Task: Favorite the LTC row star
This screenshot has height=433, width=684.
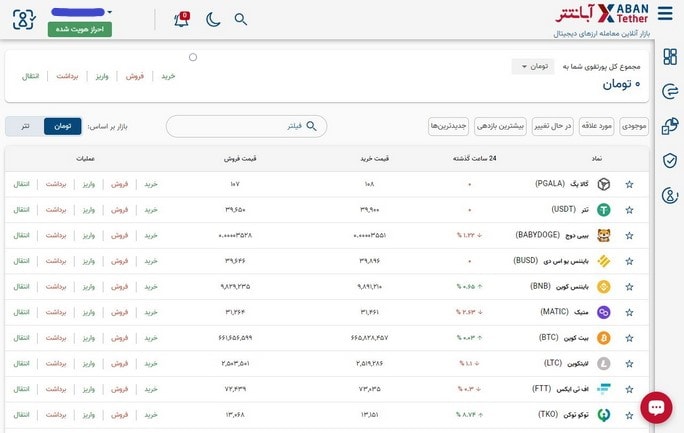Action: pyautogui.click(x=629, y=364)
